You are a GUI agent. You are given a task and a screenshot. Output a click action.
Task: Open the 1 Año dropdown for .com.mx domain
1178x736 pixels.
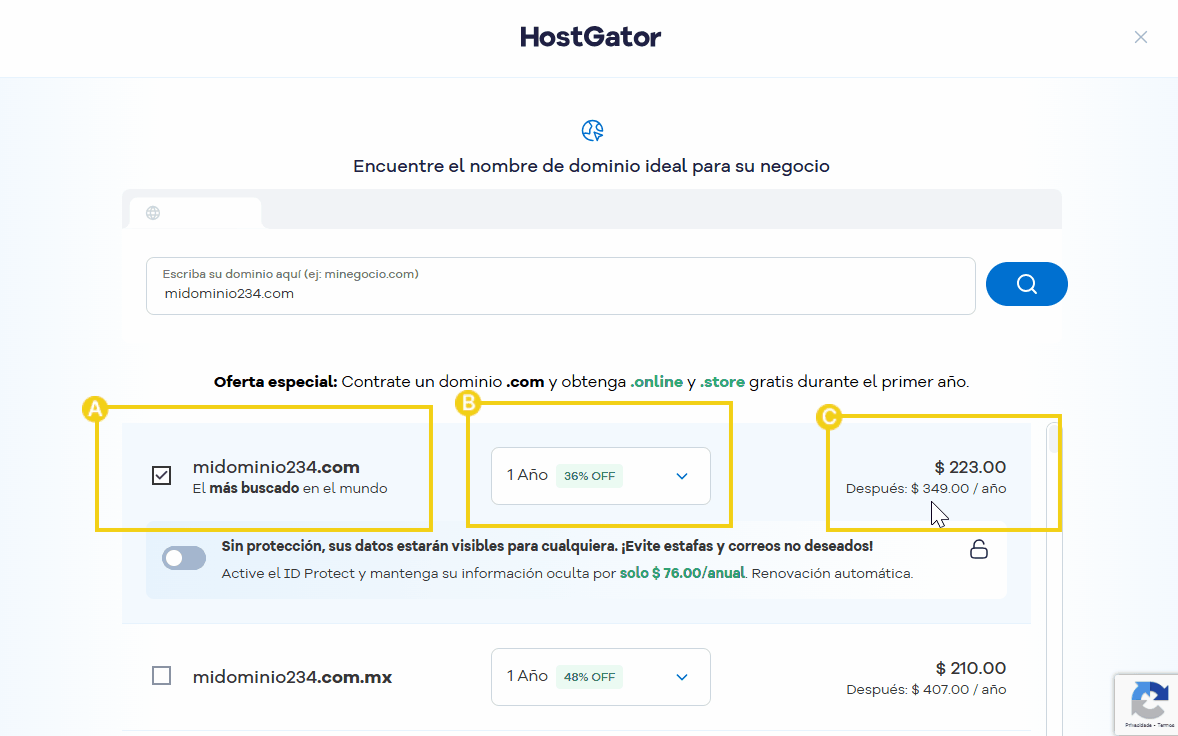pos(600,677)
